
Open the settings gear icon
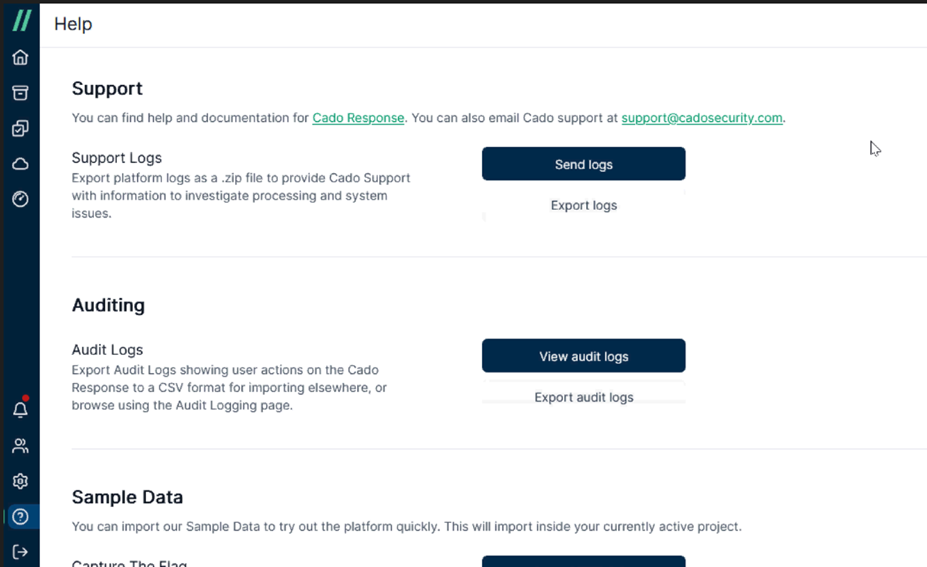pos(20,481)
